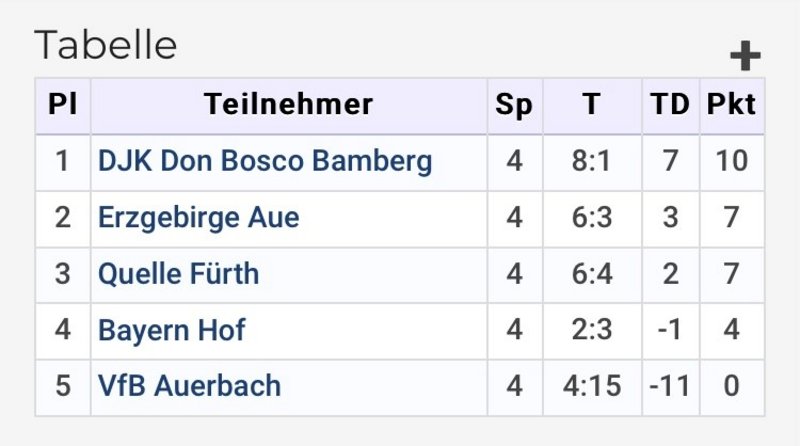Click the Pkt column header
The image size is (800, 446).
732,105
